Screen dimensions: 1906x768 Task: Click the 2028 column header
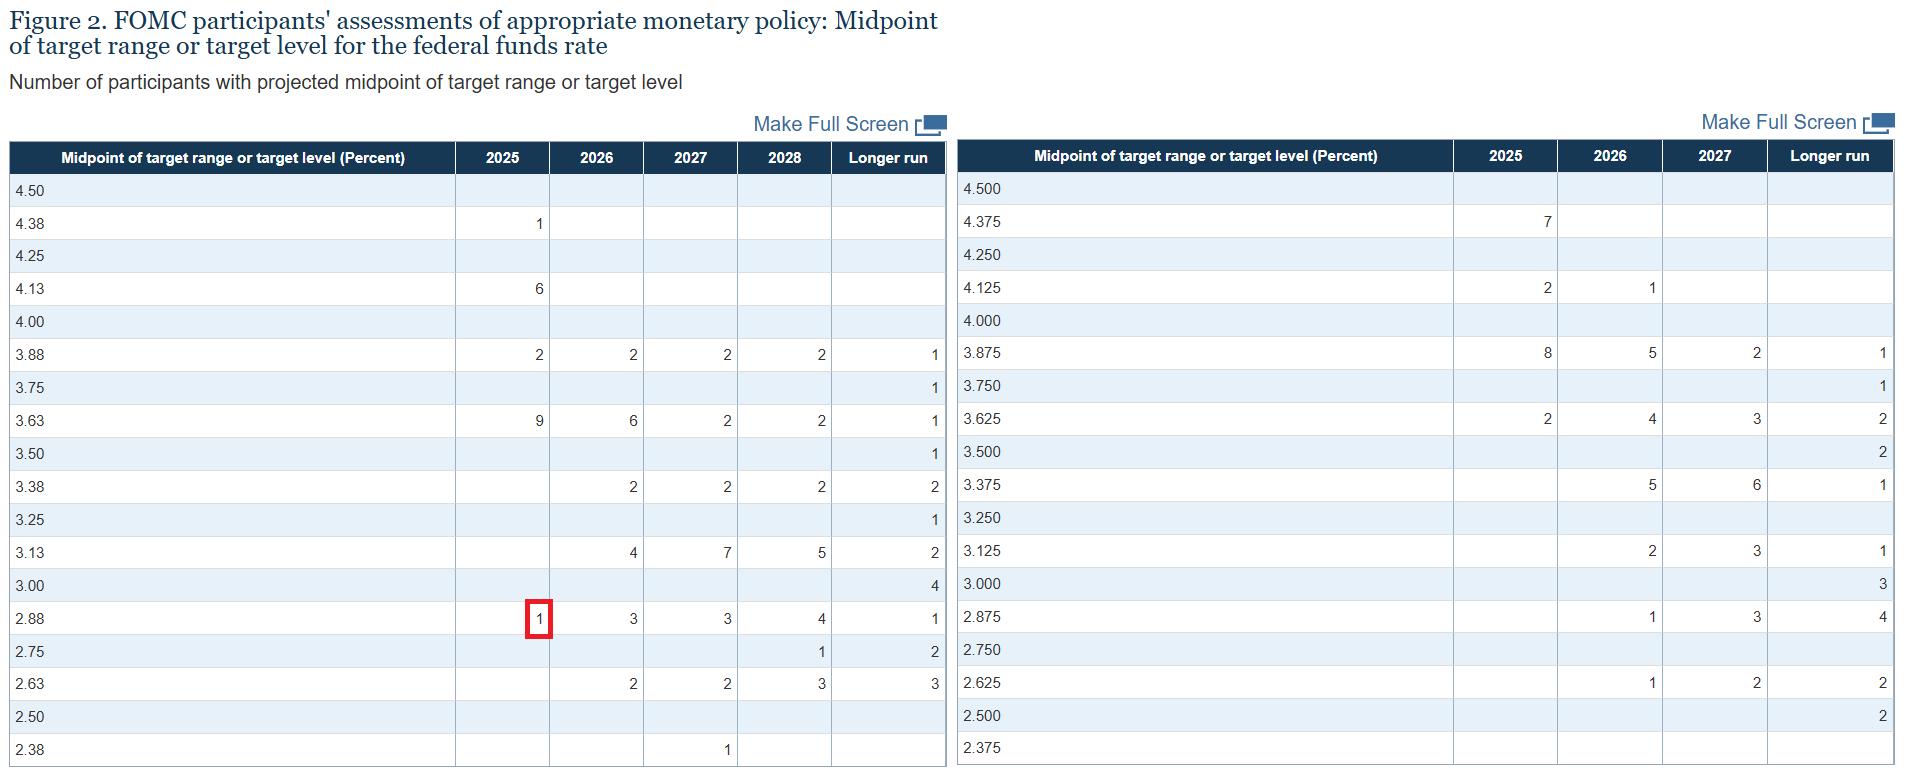(784, 158)
